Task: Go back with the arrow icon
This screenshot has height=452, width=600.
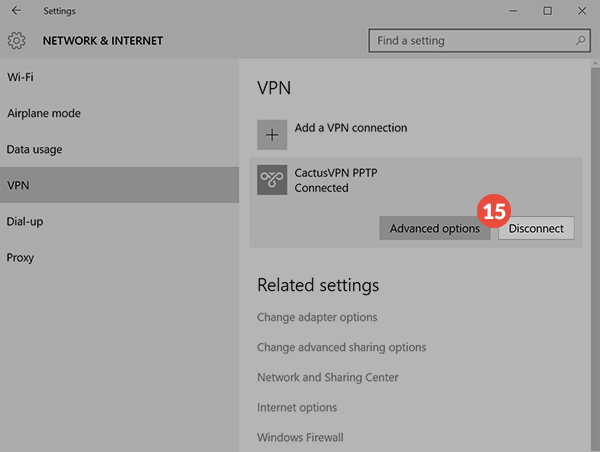Action: tap(16, 11)
